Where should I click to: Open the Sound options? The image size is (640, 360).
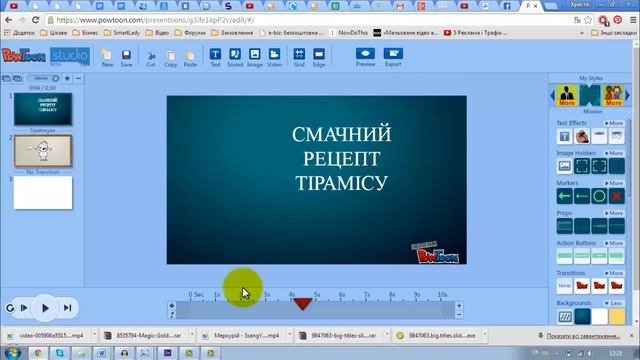coord(235,58)
